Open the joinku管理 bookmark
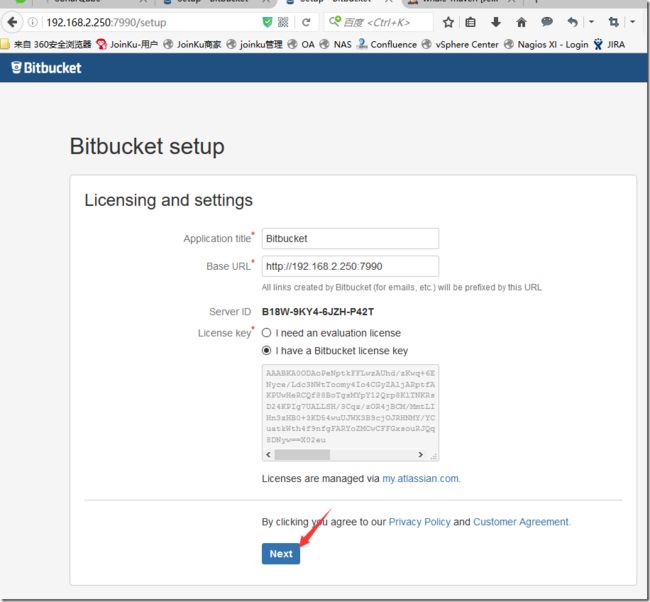 coord(255,44)
